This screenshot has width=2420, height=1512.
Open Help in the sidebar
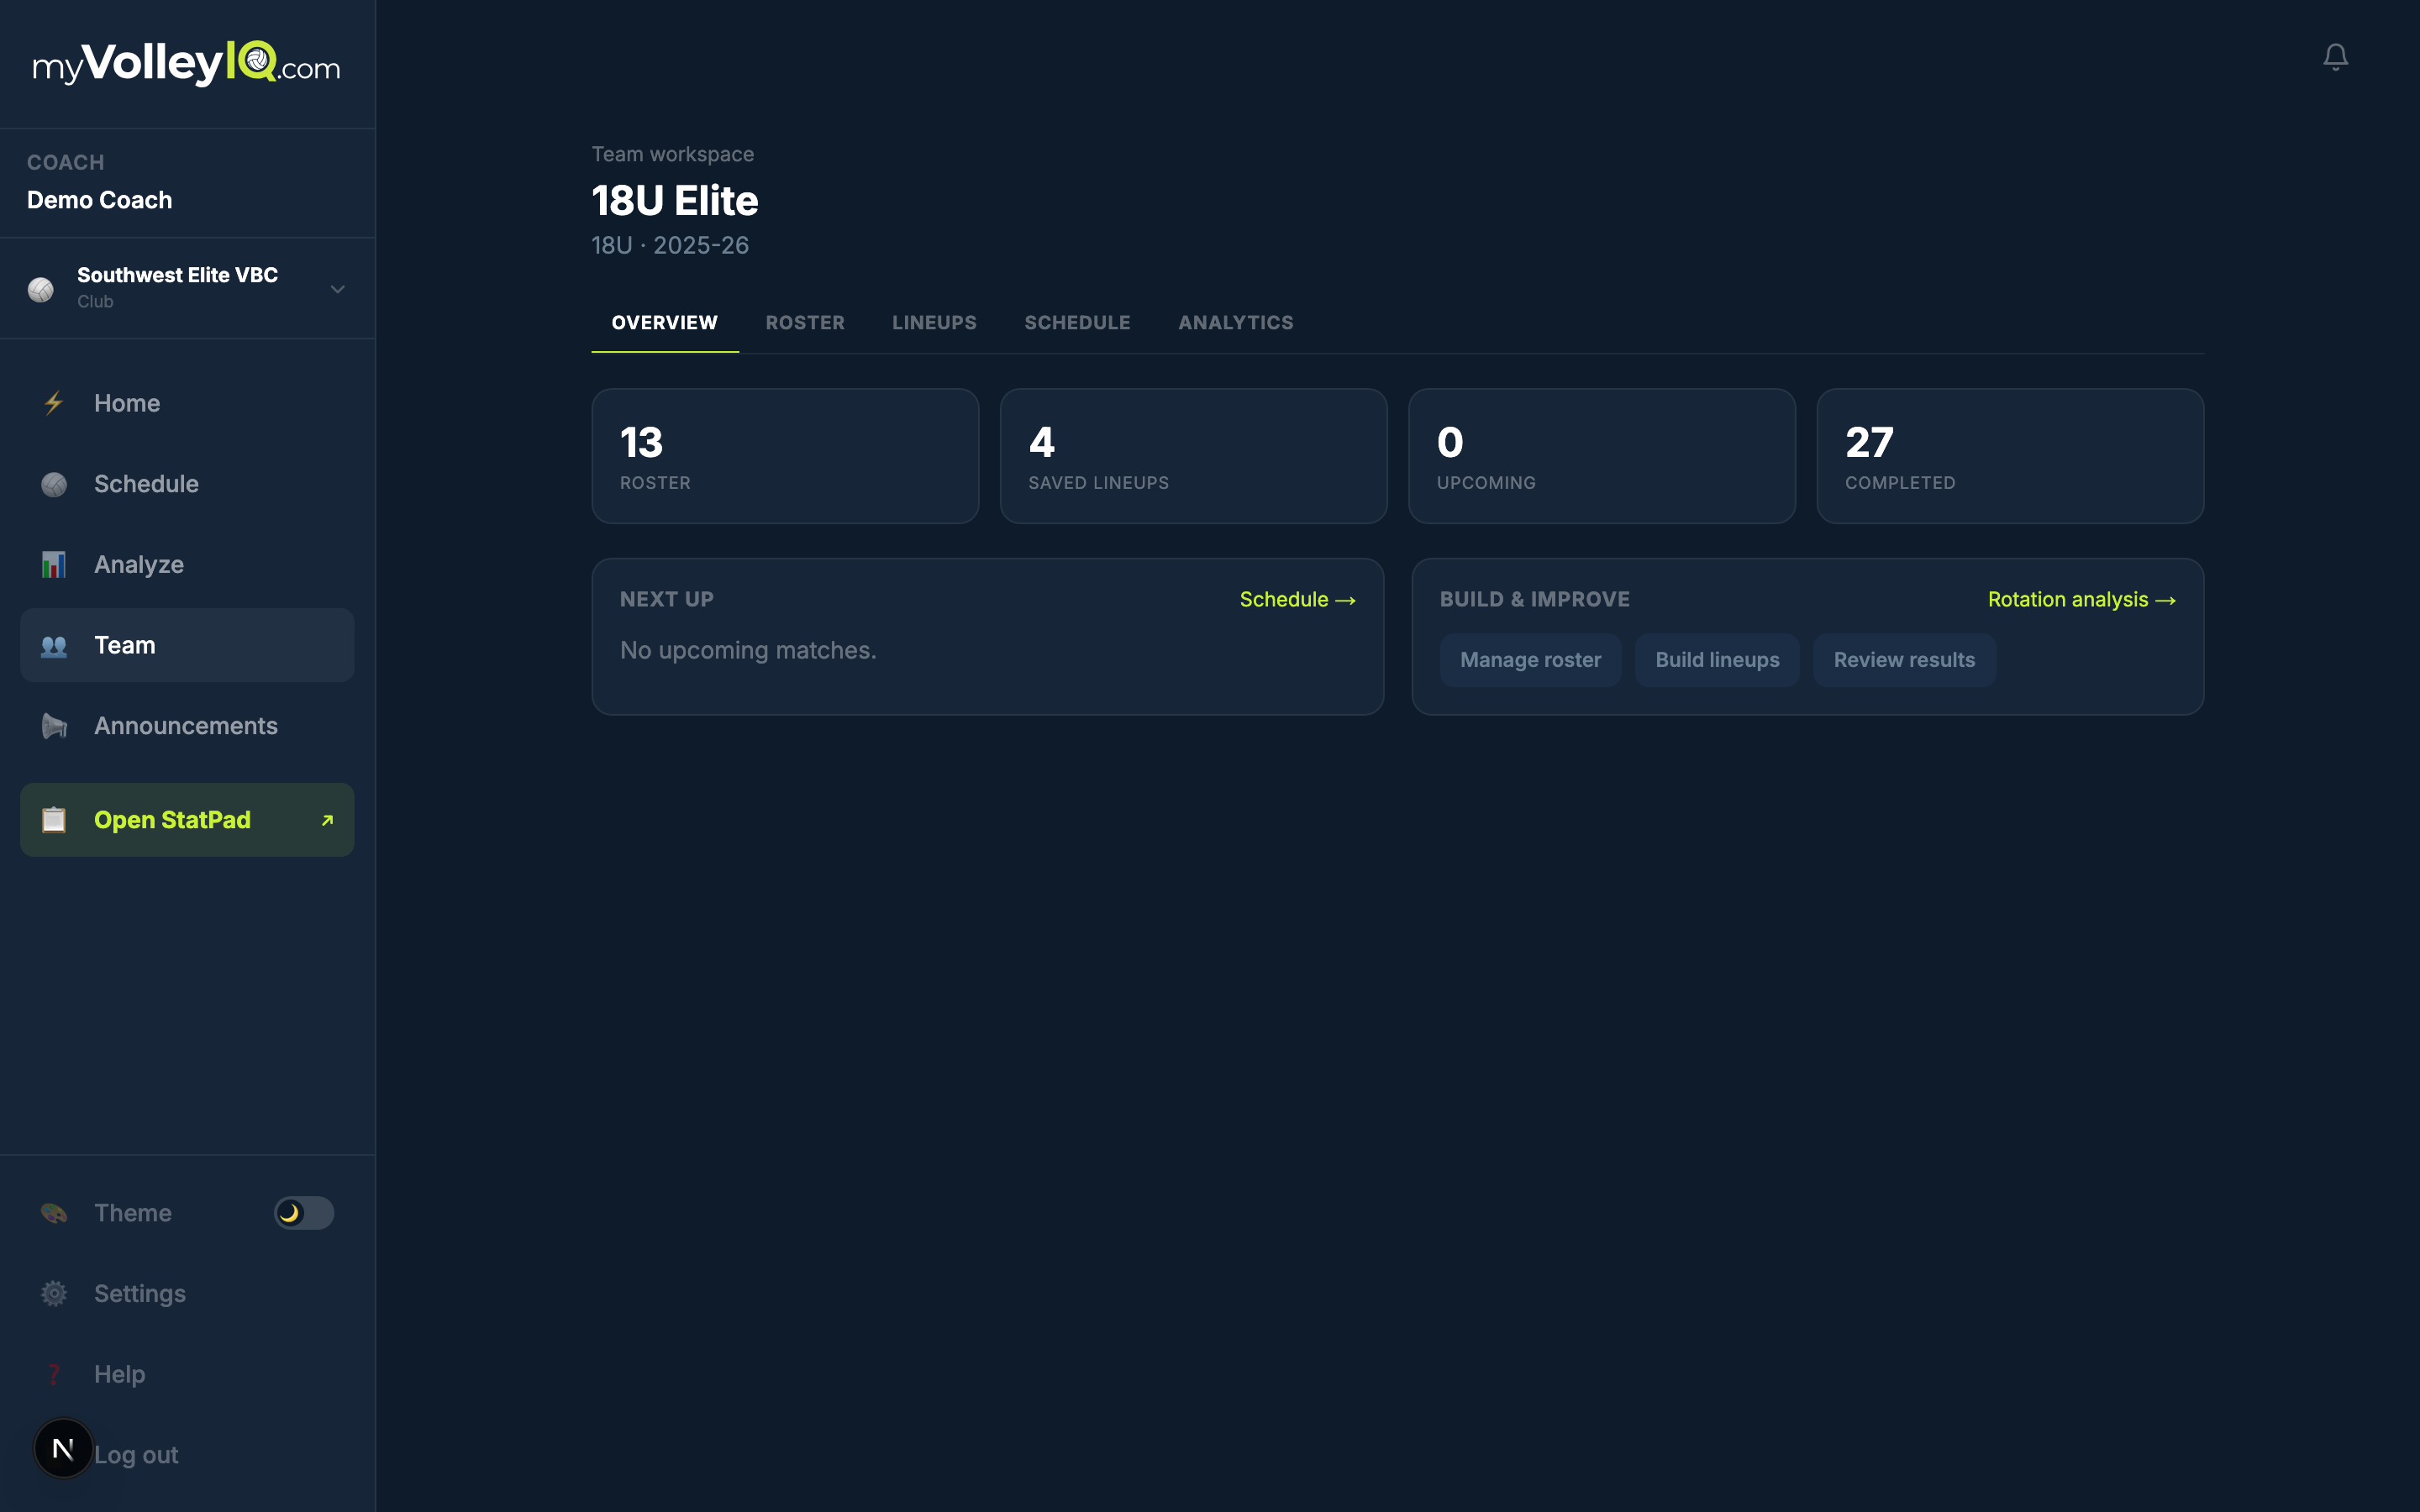pyautogui.click(x=187, y=1374)
